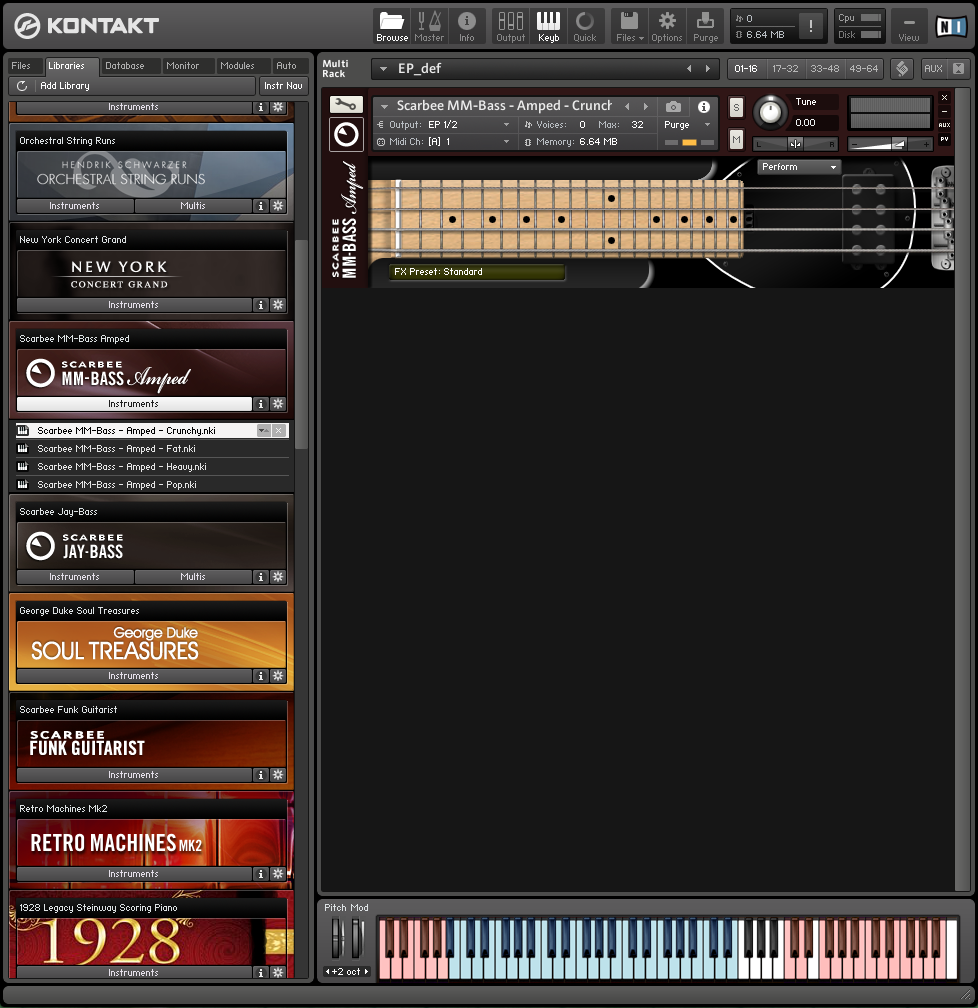Show the Scarbee Jay-Bass info
The height and width of the screenshot is (1008, 978).
(x=260, y=577)
